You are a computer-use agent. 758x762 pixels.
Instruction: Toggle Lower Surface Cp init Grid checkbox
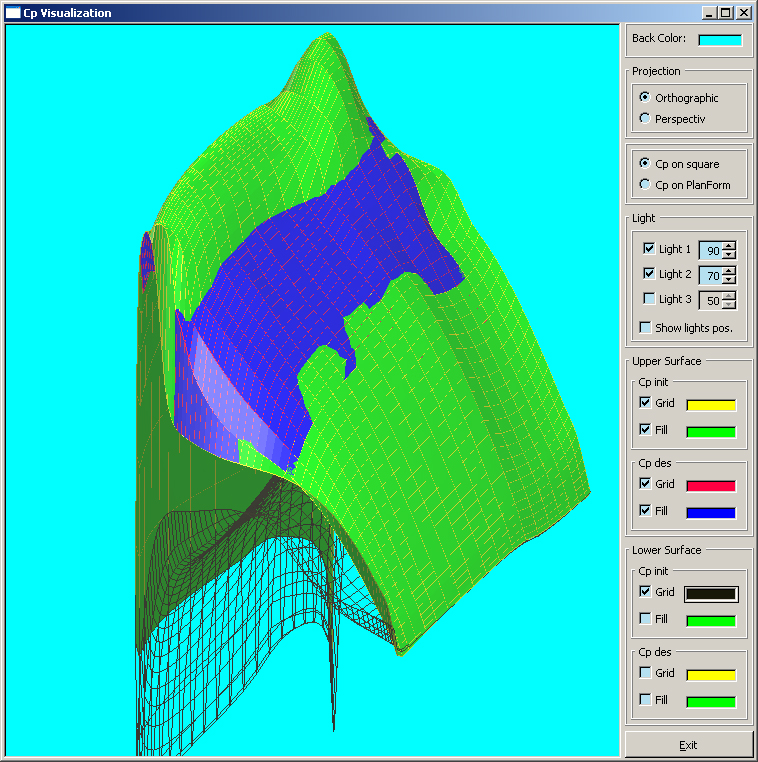645,591
